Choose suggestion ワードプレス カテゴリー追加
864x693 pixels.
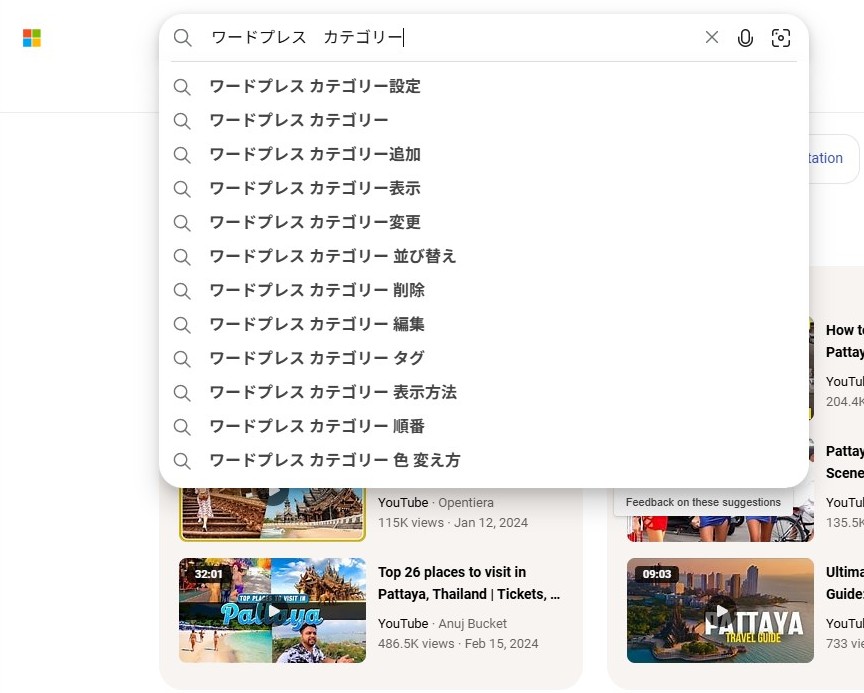[x=315, y=155]
